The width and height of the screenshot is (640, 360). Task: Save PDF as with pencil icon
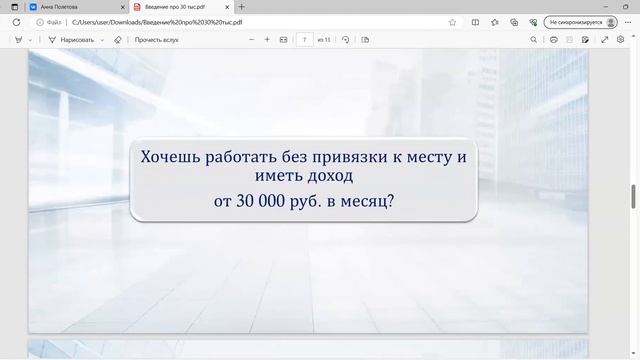tap(585, 40)
